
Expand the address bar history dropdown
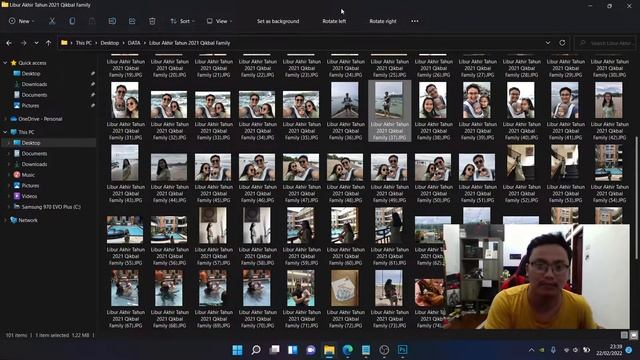(548, 43)
